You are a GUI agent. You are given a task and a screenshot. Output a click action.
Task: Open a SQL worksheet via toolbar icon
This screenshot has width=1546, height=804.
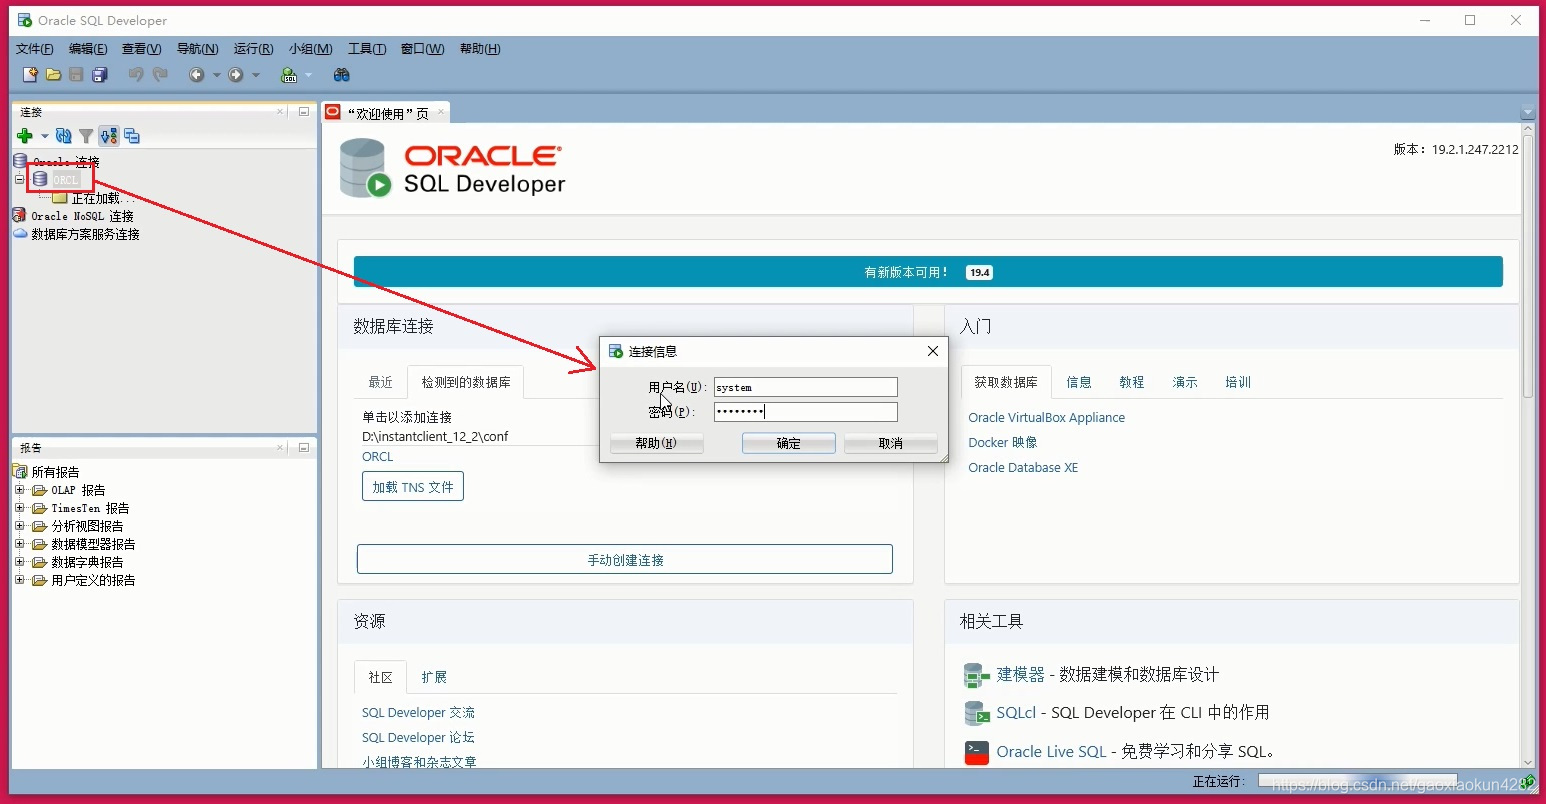(x=289, y=75)
